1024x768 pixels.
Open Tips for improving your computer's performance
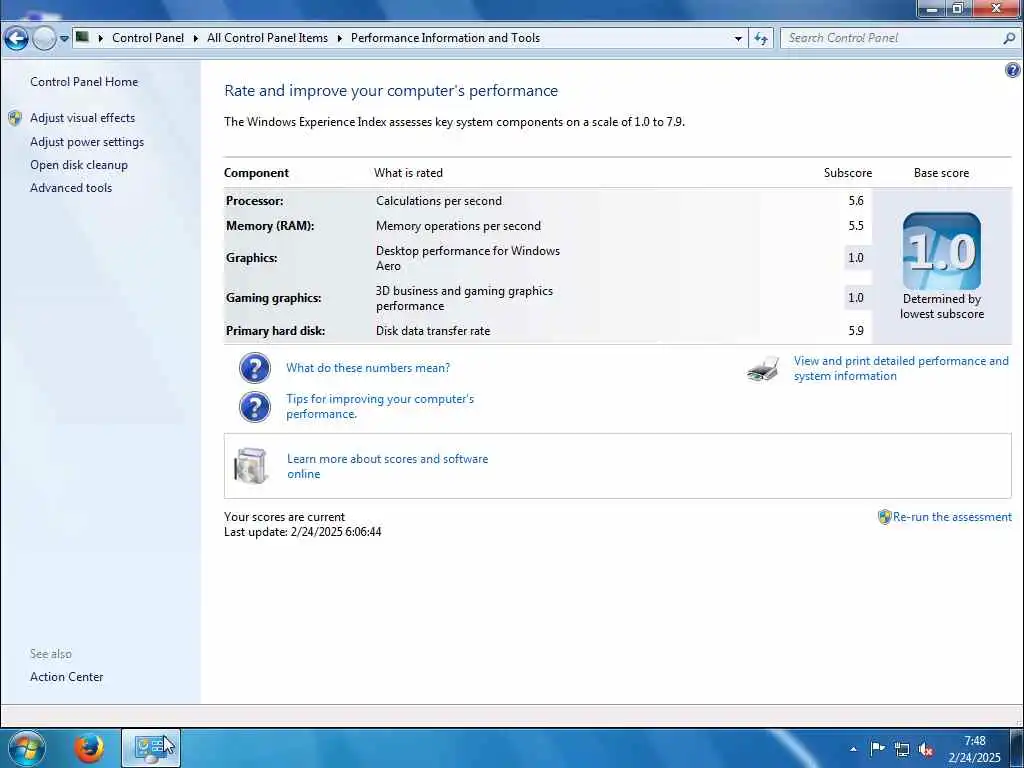click(x=380, y=406)
